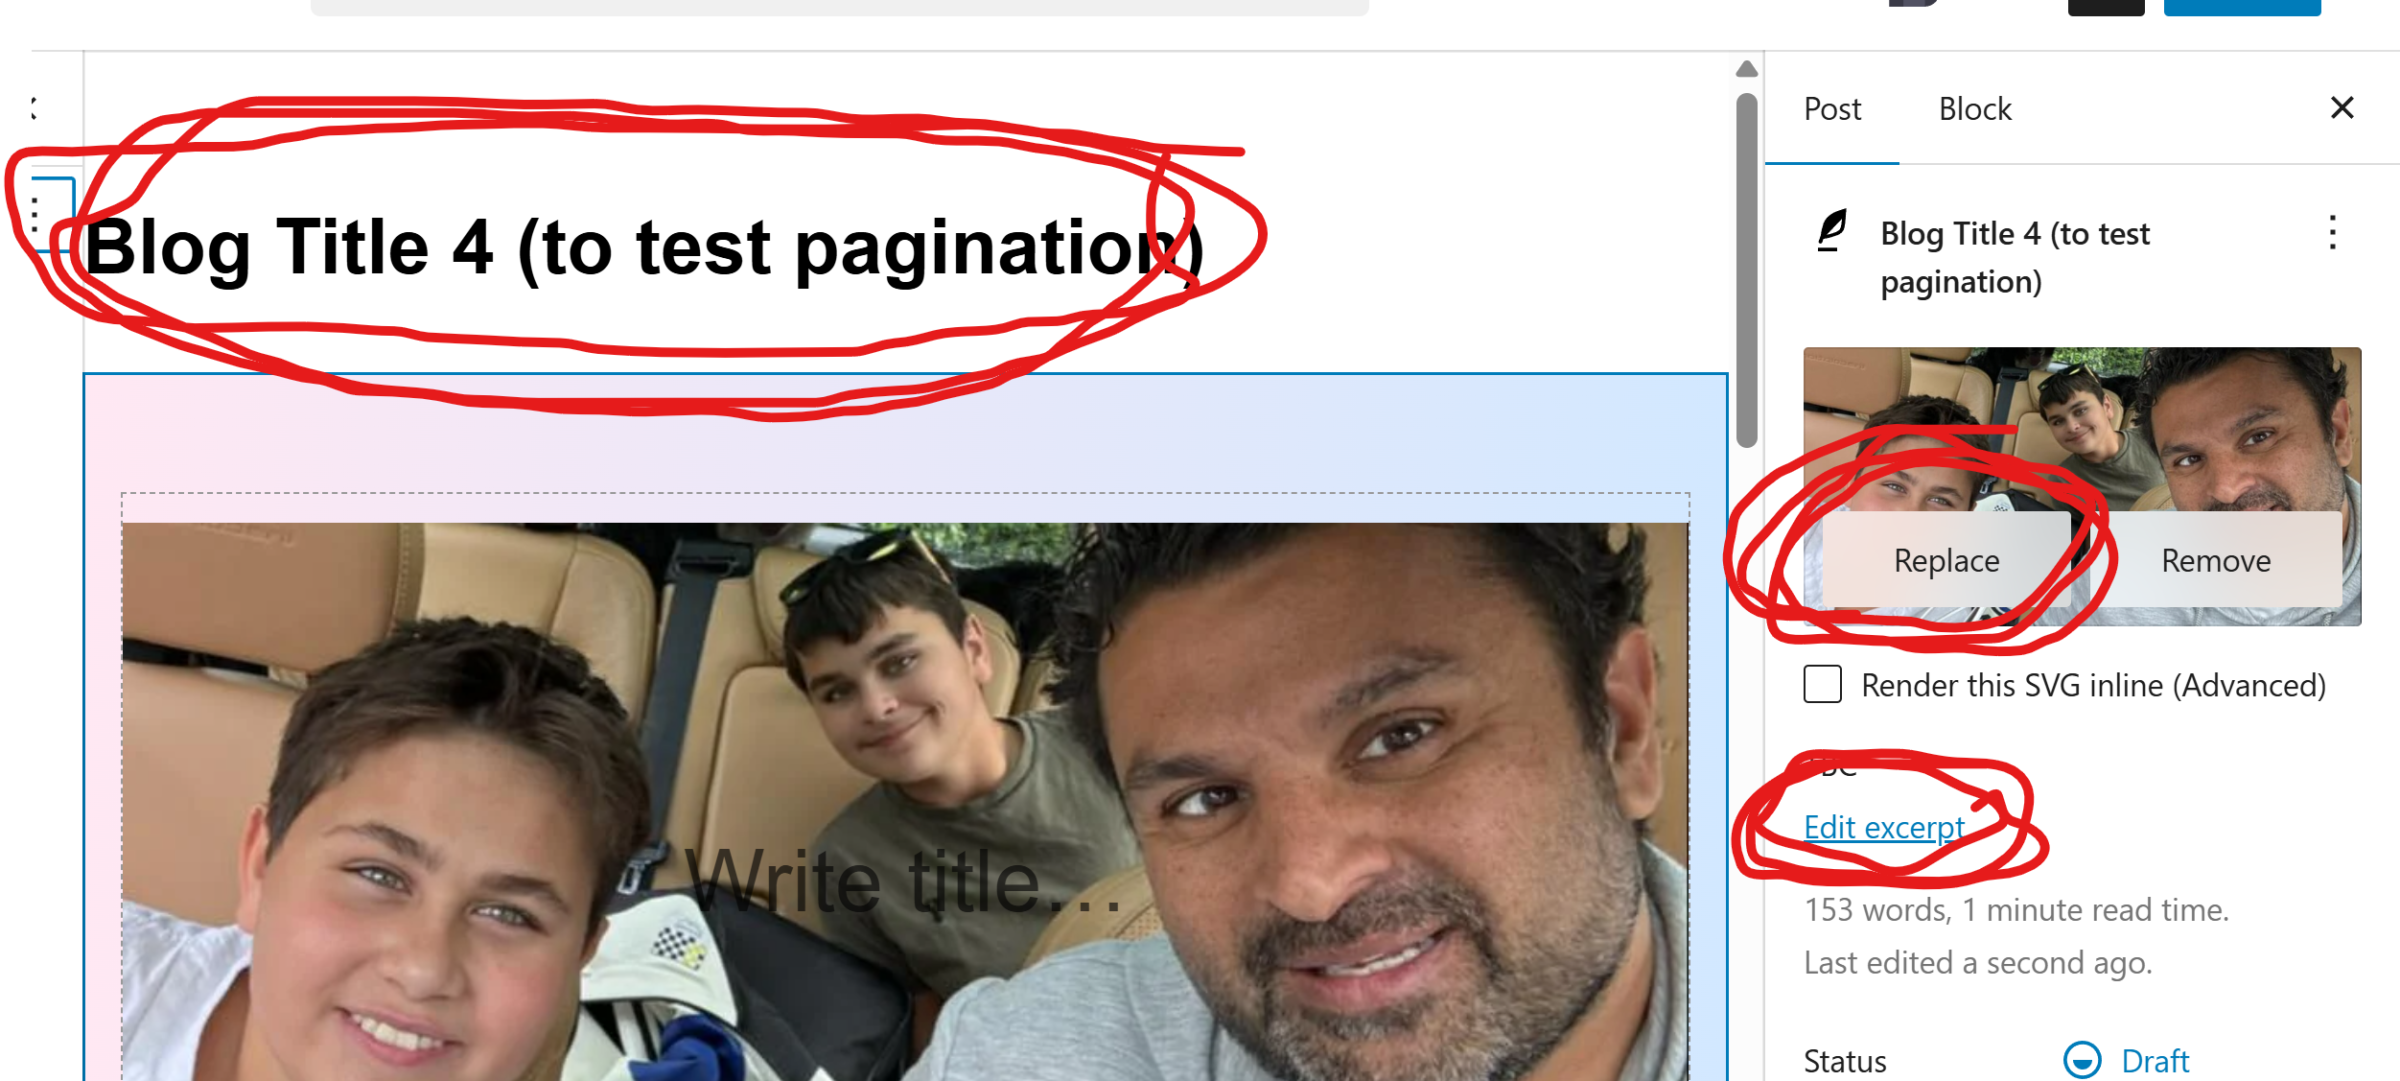This screenshot has width=2400, height=1081.
Task: Click the quill post icon in sidebar
Action: pyautogui.click(x=1832, y=232)
